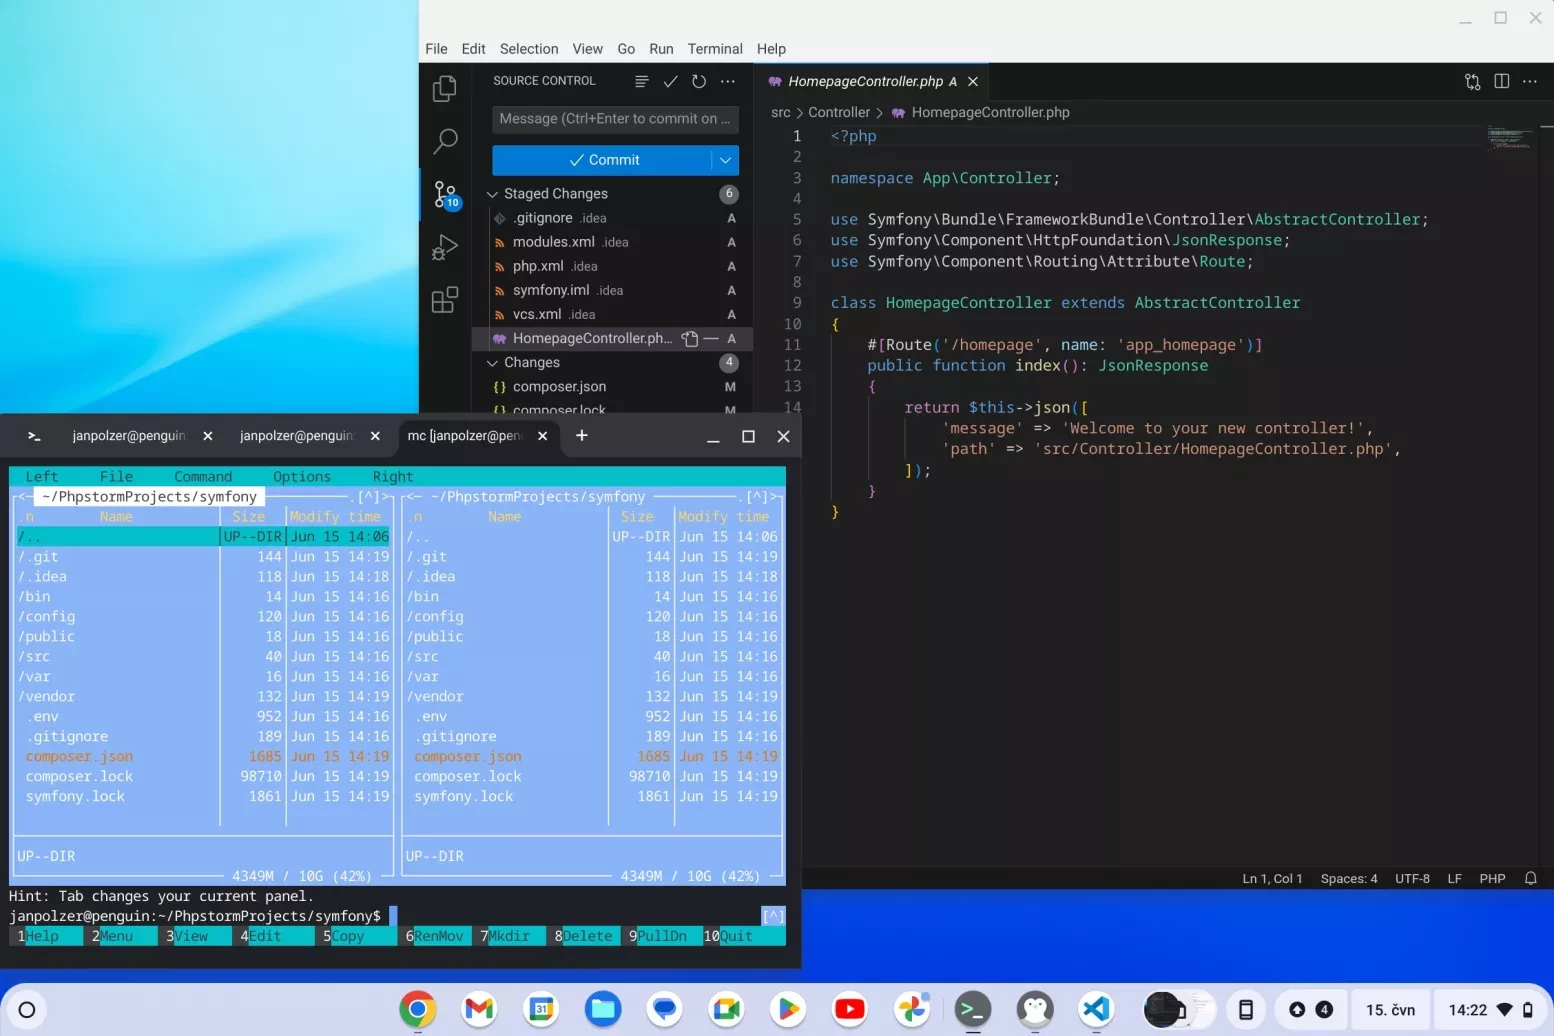Open indentation selector Spaces: 4
Screen dimensions: 1554x1036
(x=1349, y=878)
